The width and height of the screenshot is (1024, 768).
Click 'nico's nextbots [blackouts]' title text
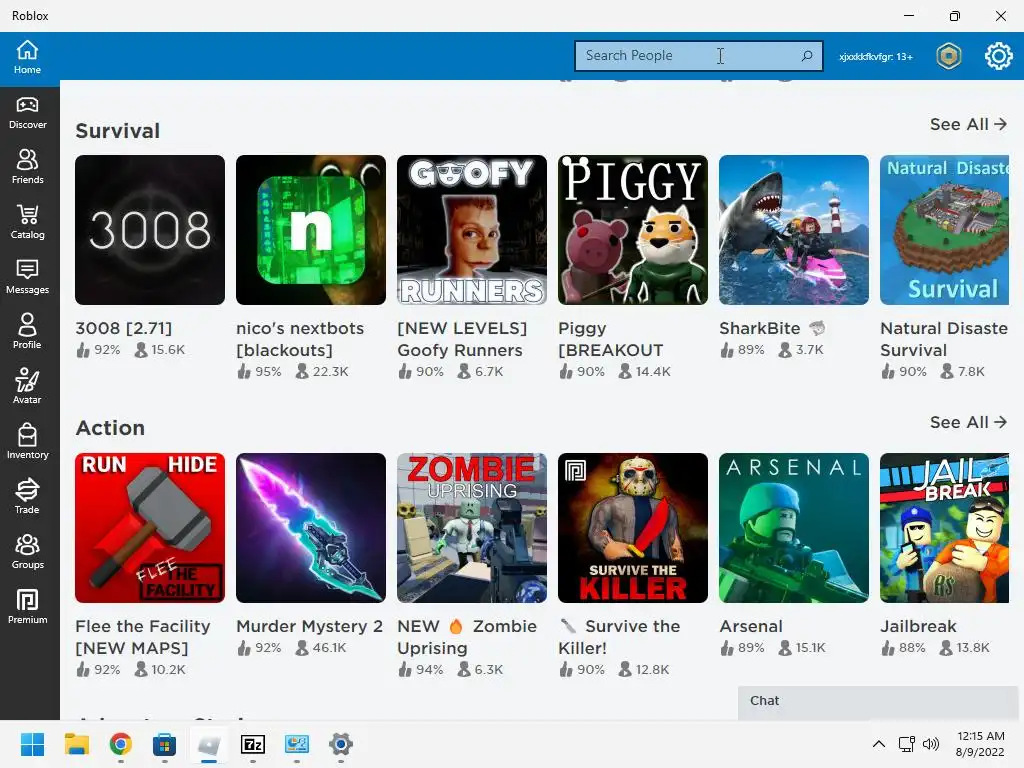coord(300,339)
